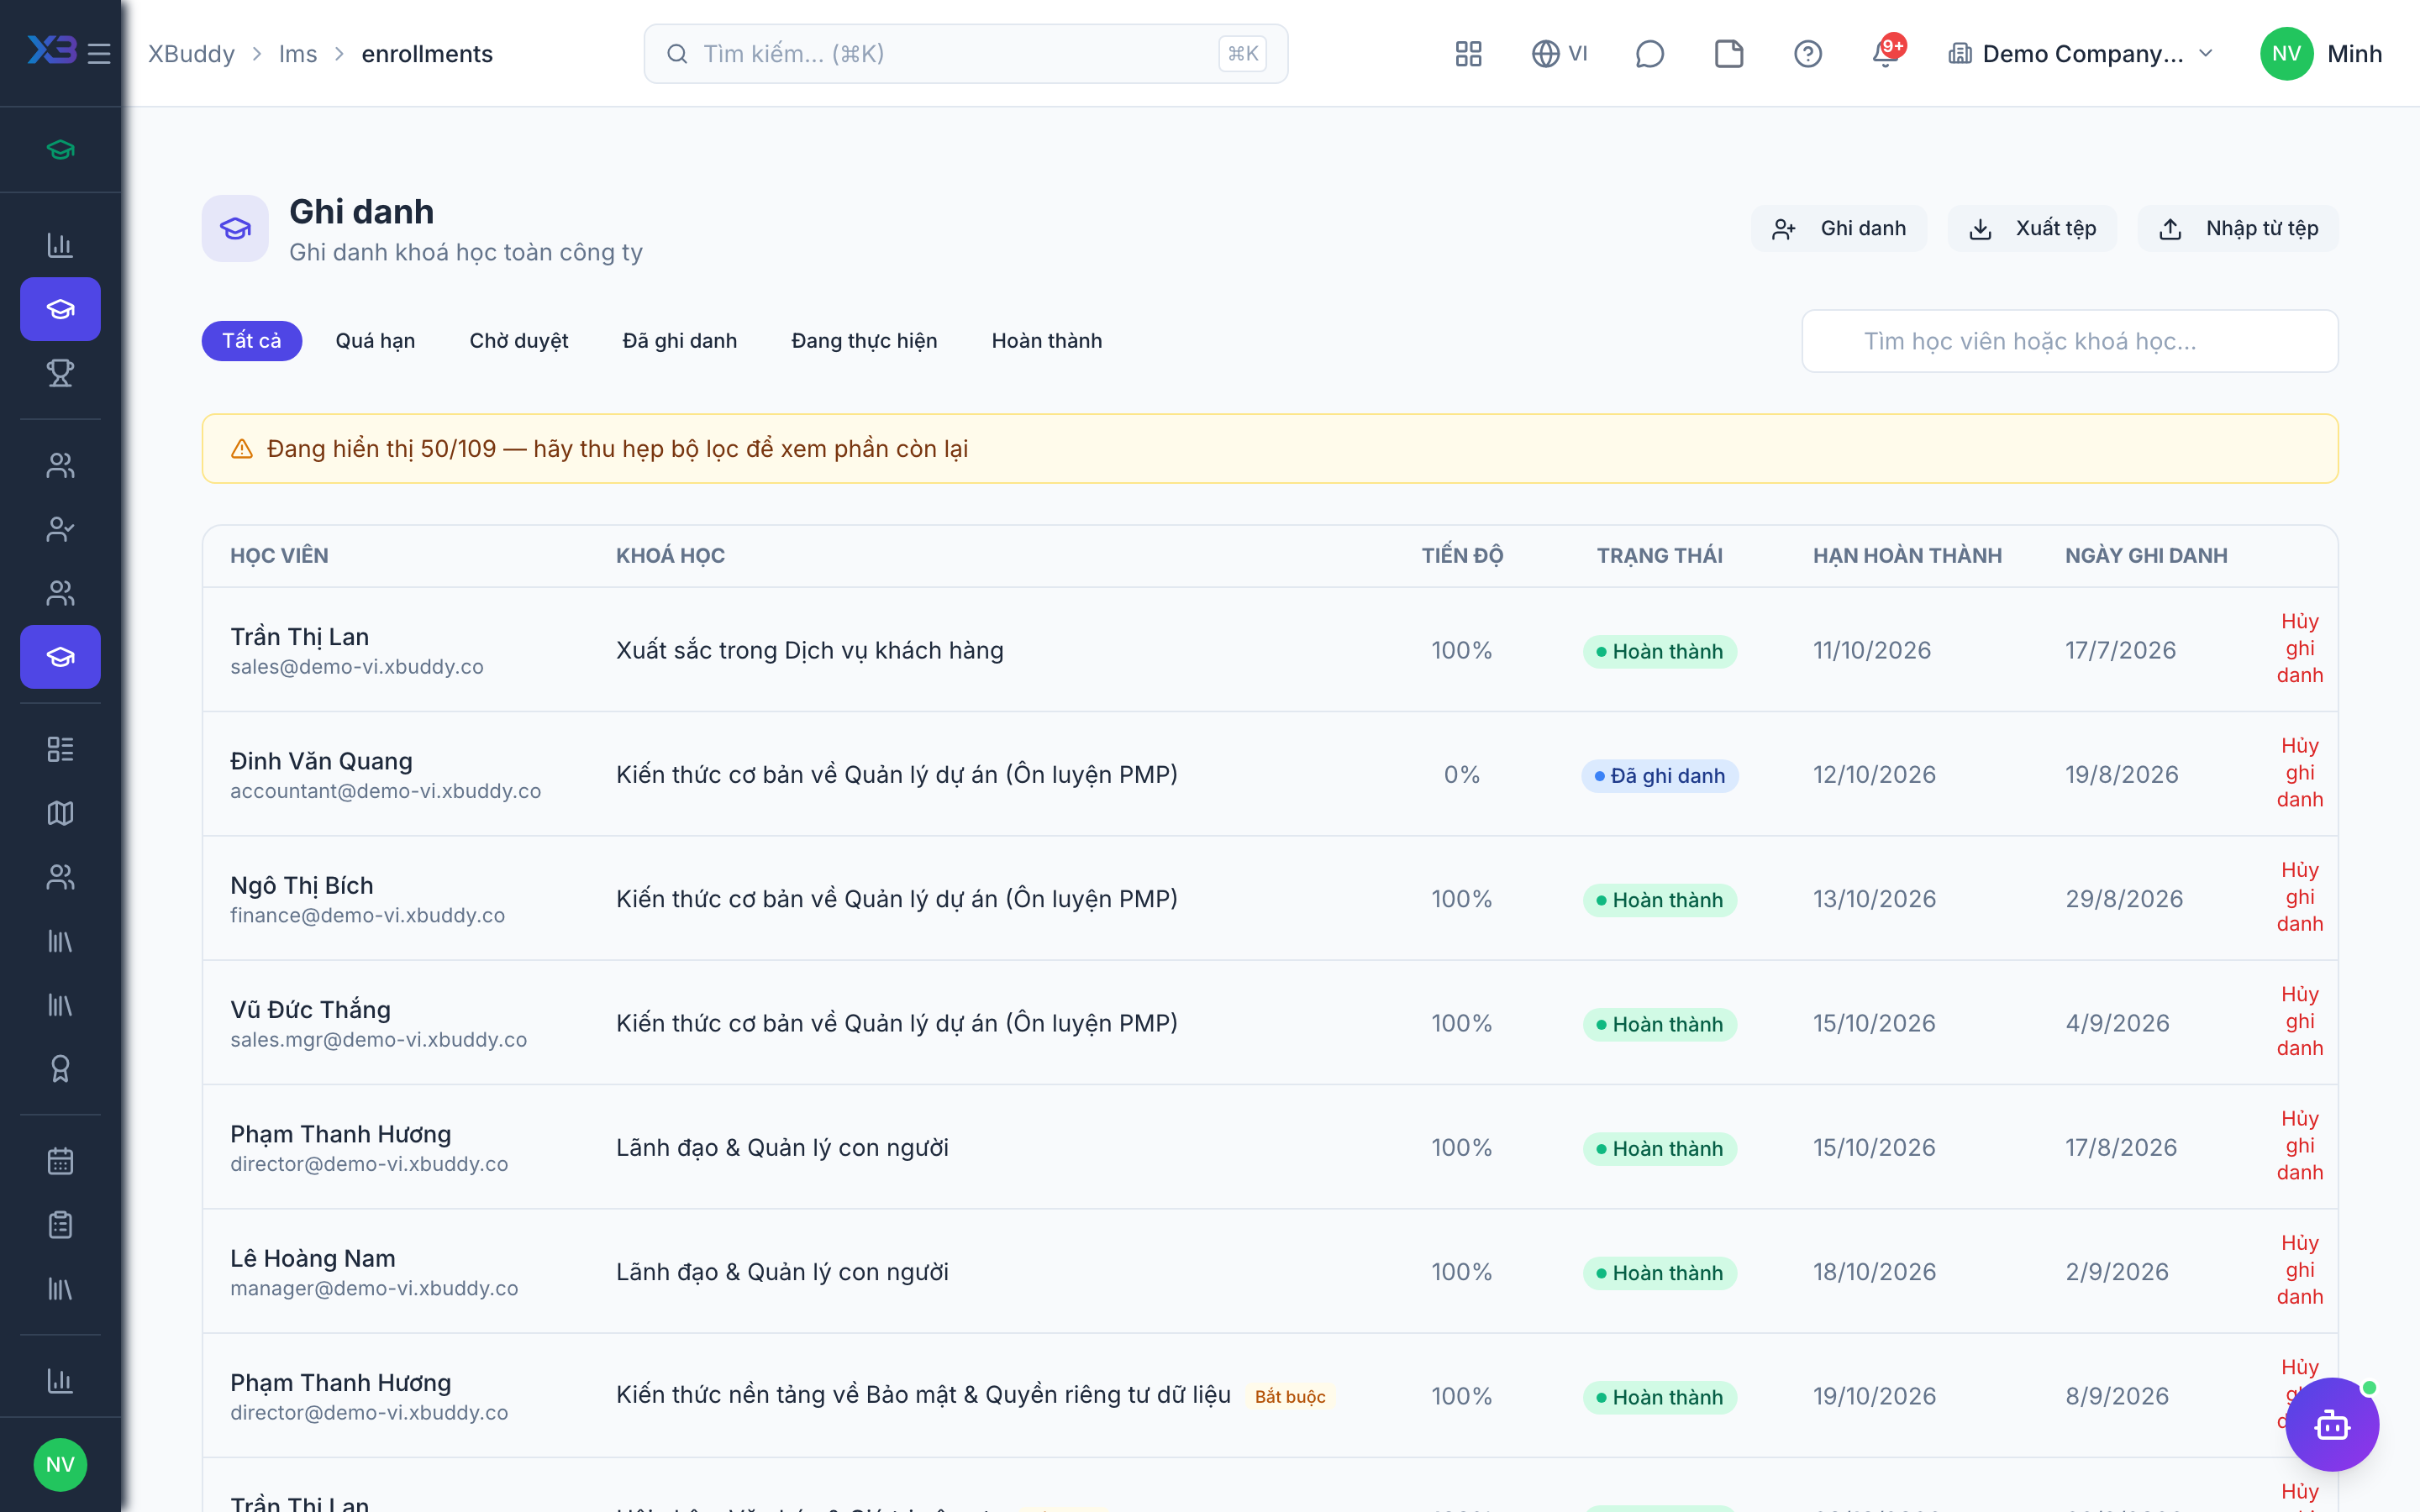Image resolution: width=2420 pixels, height=1512 pixels.
Task: Cancel enrollment for Lê Hoàng Nam
Action: click(x=2300, y=1270)
